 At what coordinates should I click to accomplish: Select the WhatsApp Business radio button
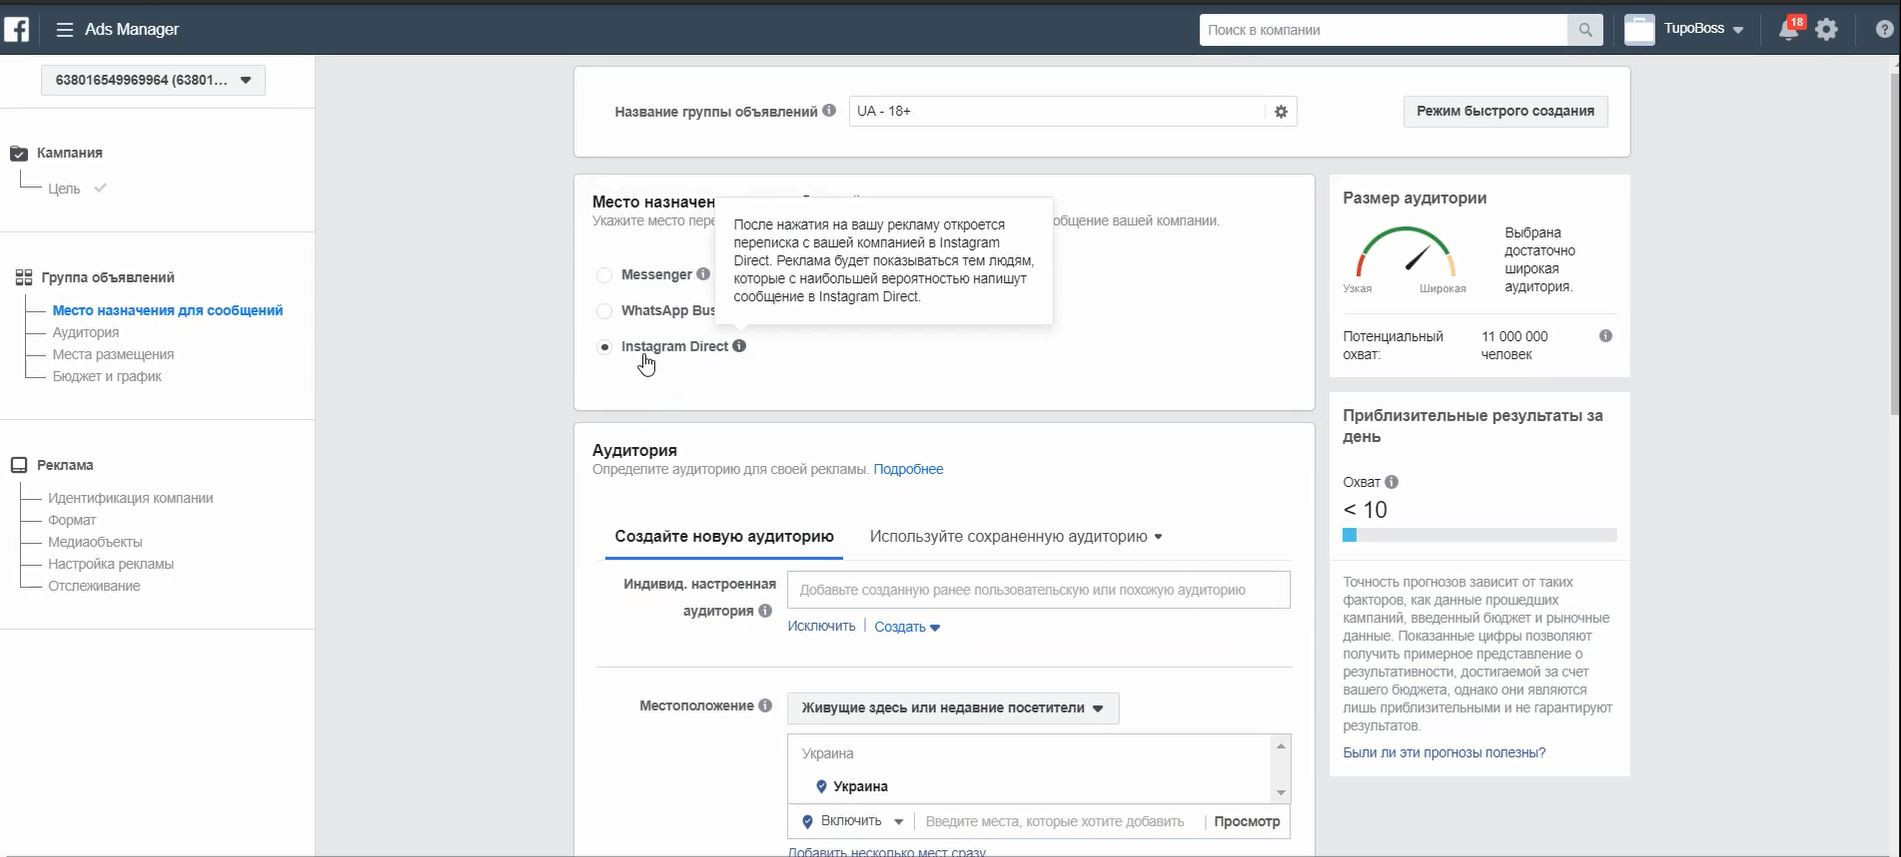(x=604, y=311)
